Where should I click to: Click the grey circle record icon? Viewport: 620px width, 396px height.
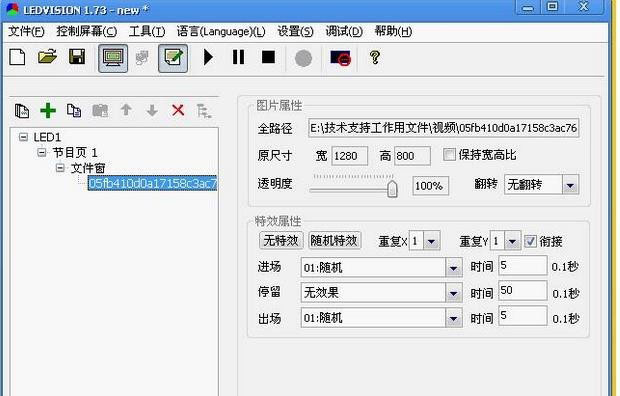tap(303, 59)
